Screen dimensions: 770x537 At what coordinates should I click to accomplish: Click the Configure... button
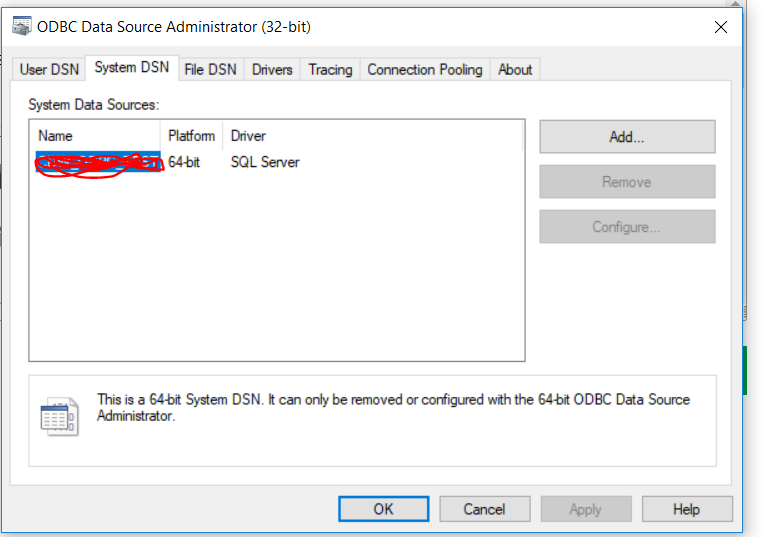pyautogui.click(x=627, y=227)
